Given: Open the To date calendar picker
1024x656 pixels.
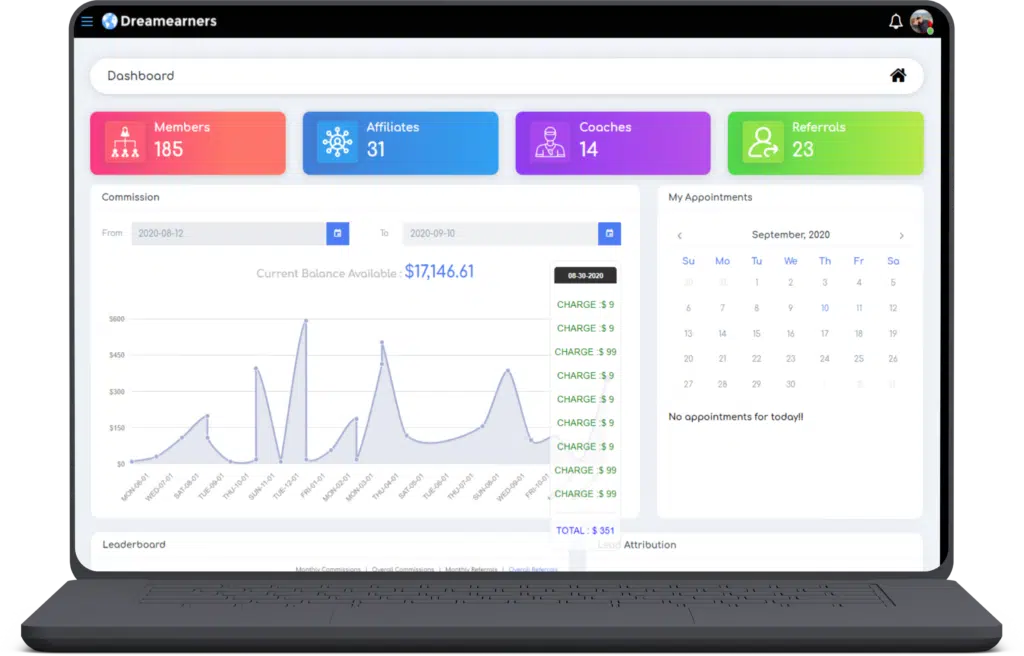Looking at the screenshot, I should click(x=609, y=233).
